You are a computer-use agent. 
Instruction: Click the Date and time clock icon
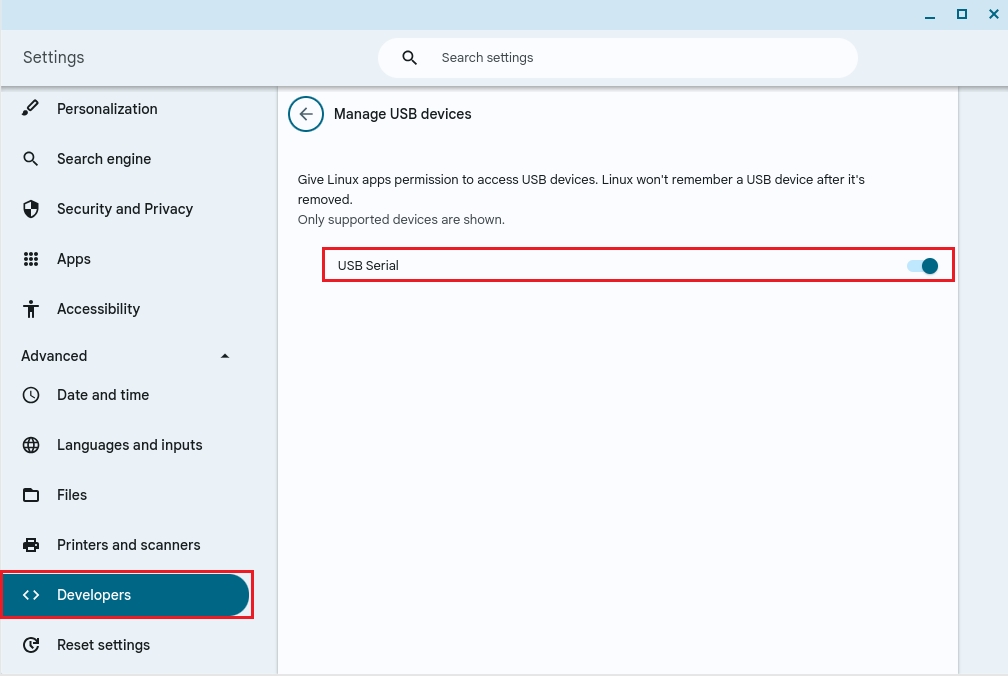pyautogui.click(x=31, y=395)
